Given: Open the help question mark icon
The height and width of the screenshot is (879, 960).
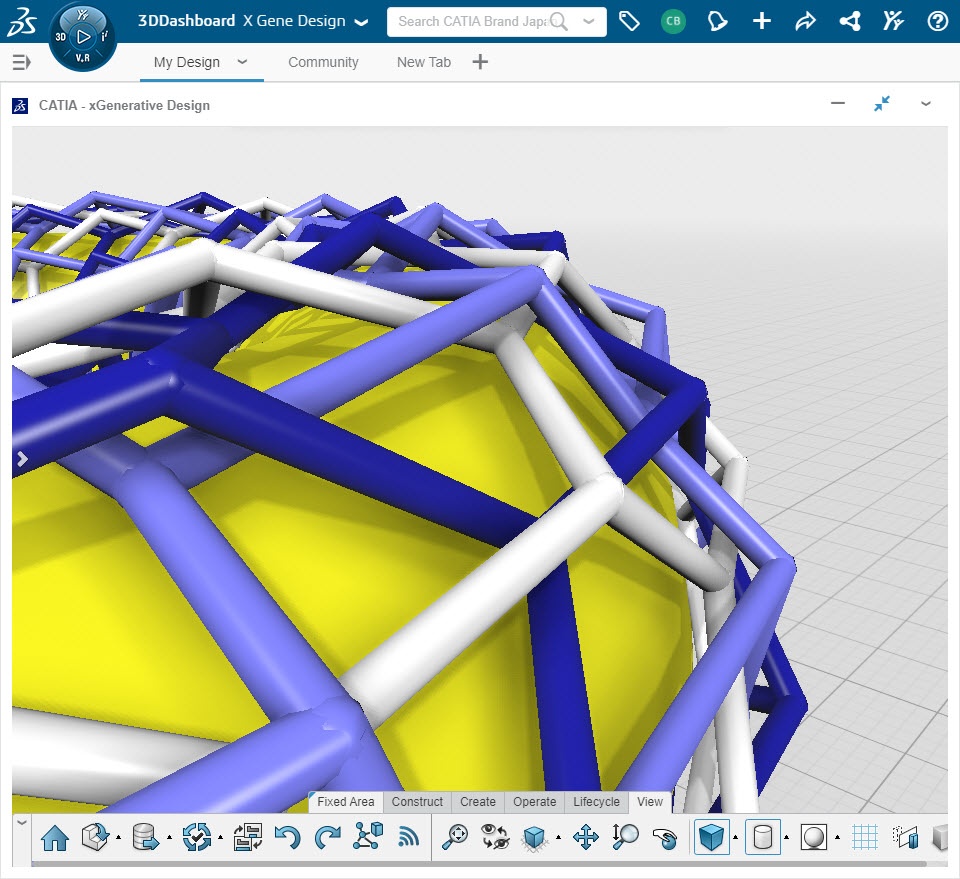Looking at the screenshot, I should 937,21.
